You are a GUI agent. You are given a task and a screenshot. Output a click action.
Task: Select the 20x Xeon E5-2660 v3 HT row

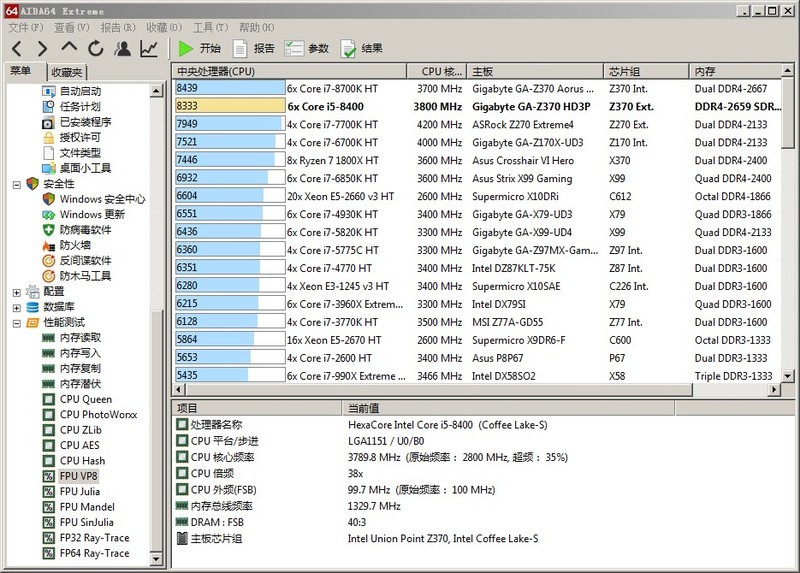(x=478, y=196)
